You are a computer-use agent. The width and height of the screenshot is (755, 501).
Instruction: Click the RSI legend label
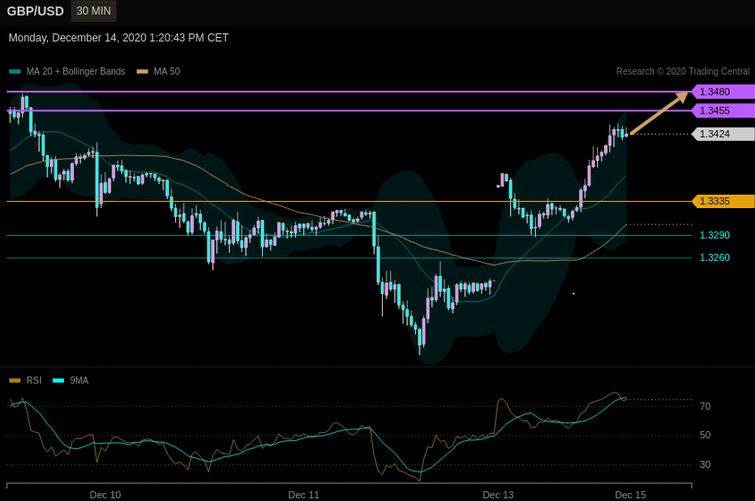tap(34, 381)
